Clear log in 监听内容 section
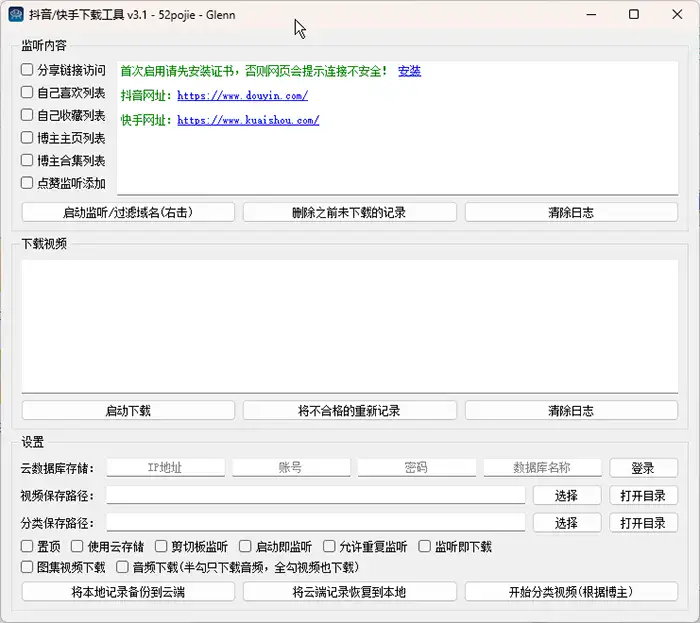The image size is (700, 623). click(571, 212)
